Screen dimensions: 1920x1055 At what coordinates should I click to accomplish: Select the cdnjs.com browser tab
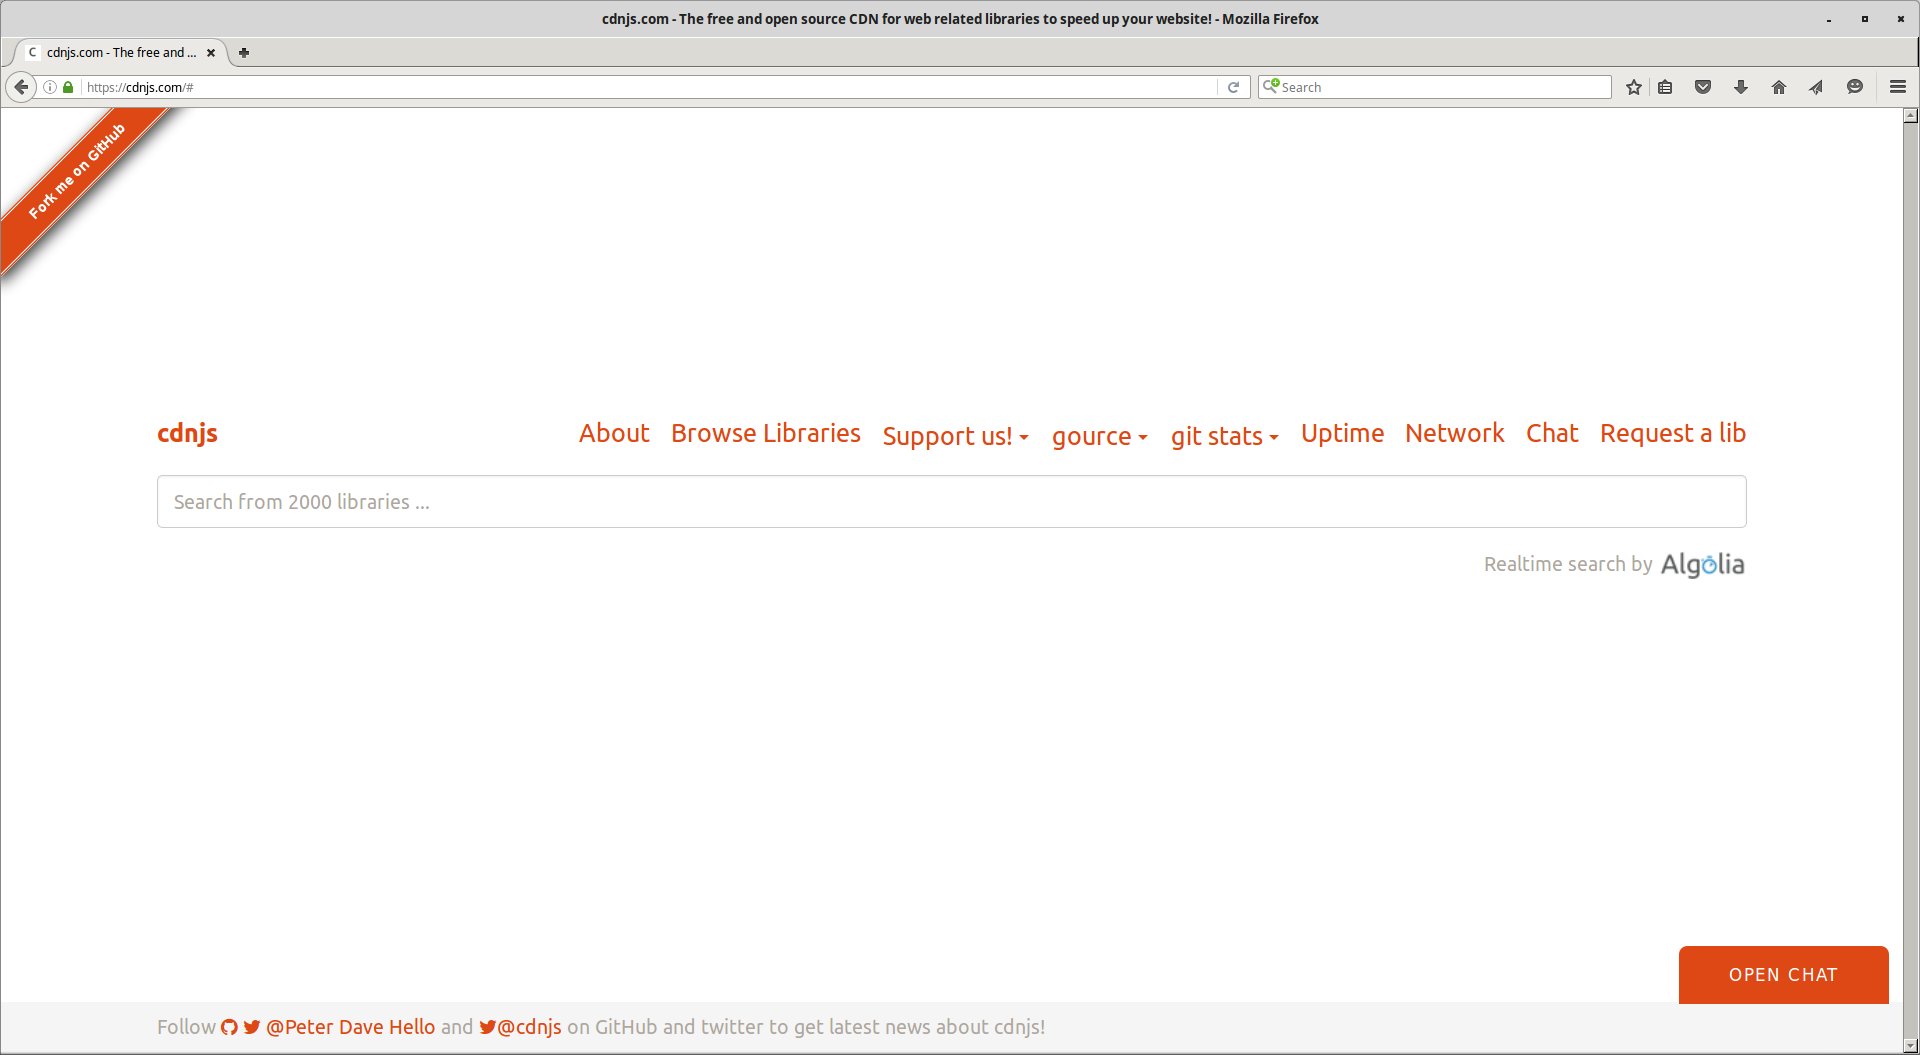120,53
